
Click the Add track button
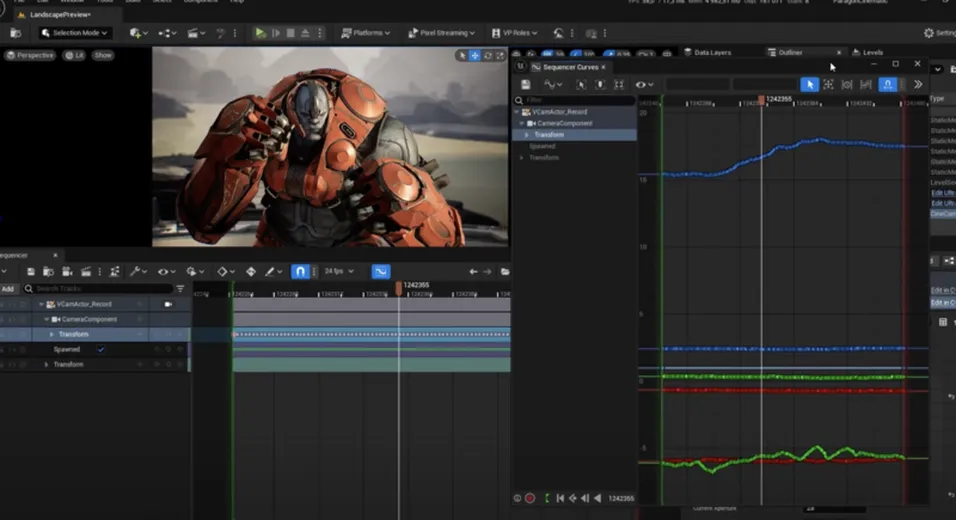click(x=8, y=289)
